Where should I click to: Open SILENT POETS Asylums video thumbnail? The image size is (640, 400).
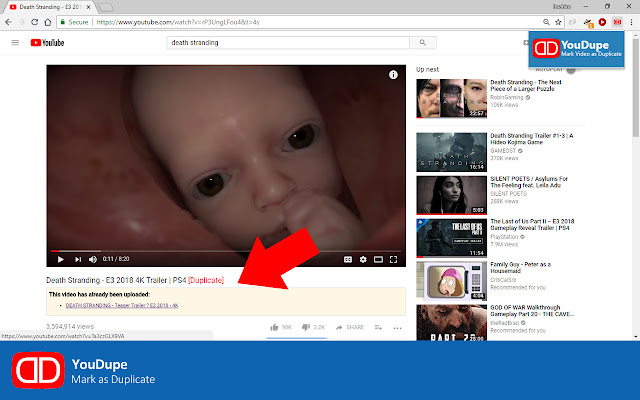451,195
